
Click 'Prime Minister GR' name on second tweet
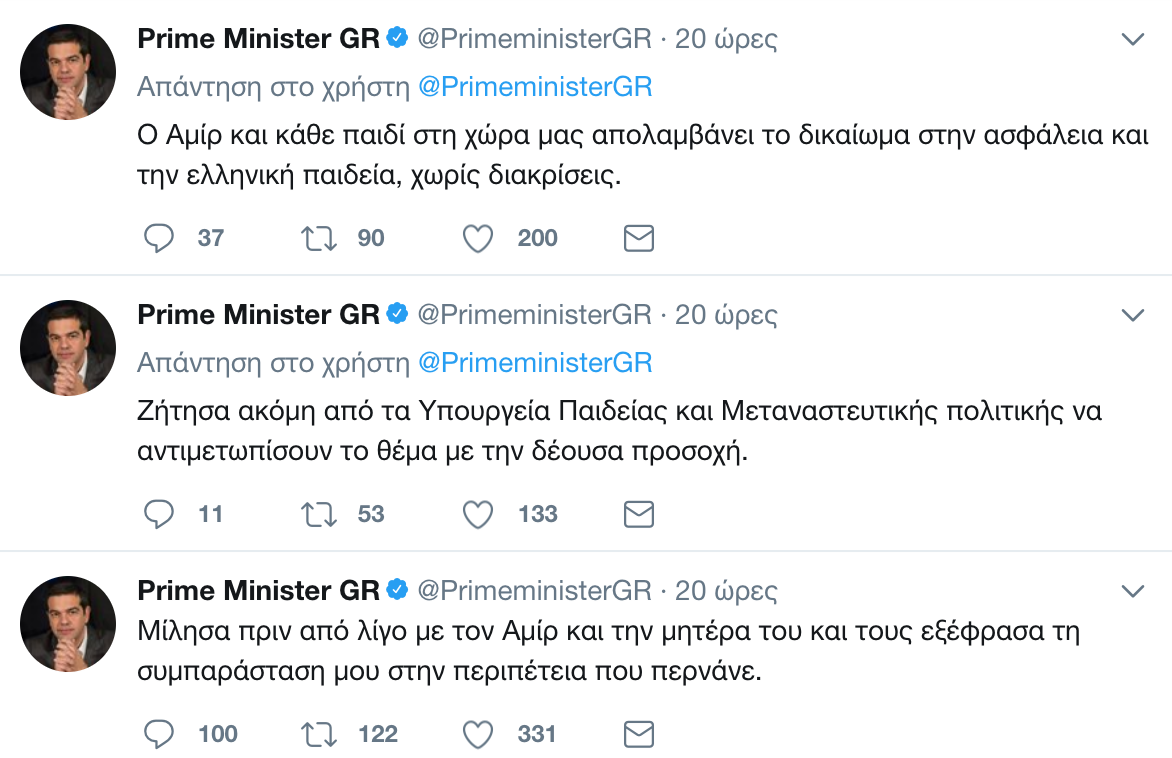click(x=258, y=315)
